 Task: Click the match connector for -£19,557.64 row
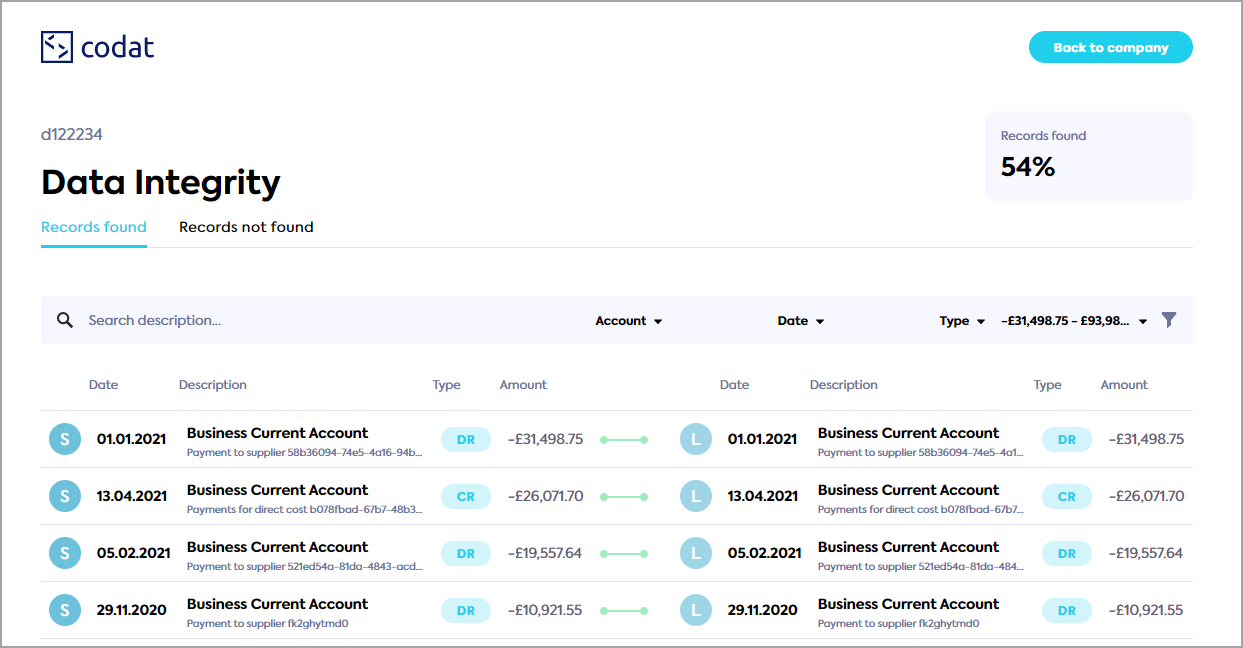(624, 554)
